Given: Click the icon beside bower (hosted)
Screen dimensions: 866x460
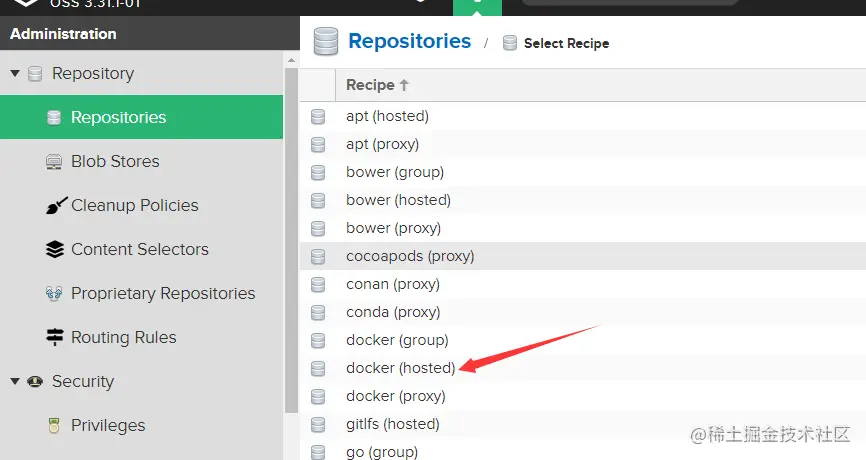Looking at the screenshot, I should (x=318, y=200).
